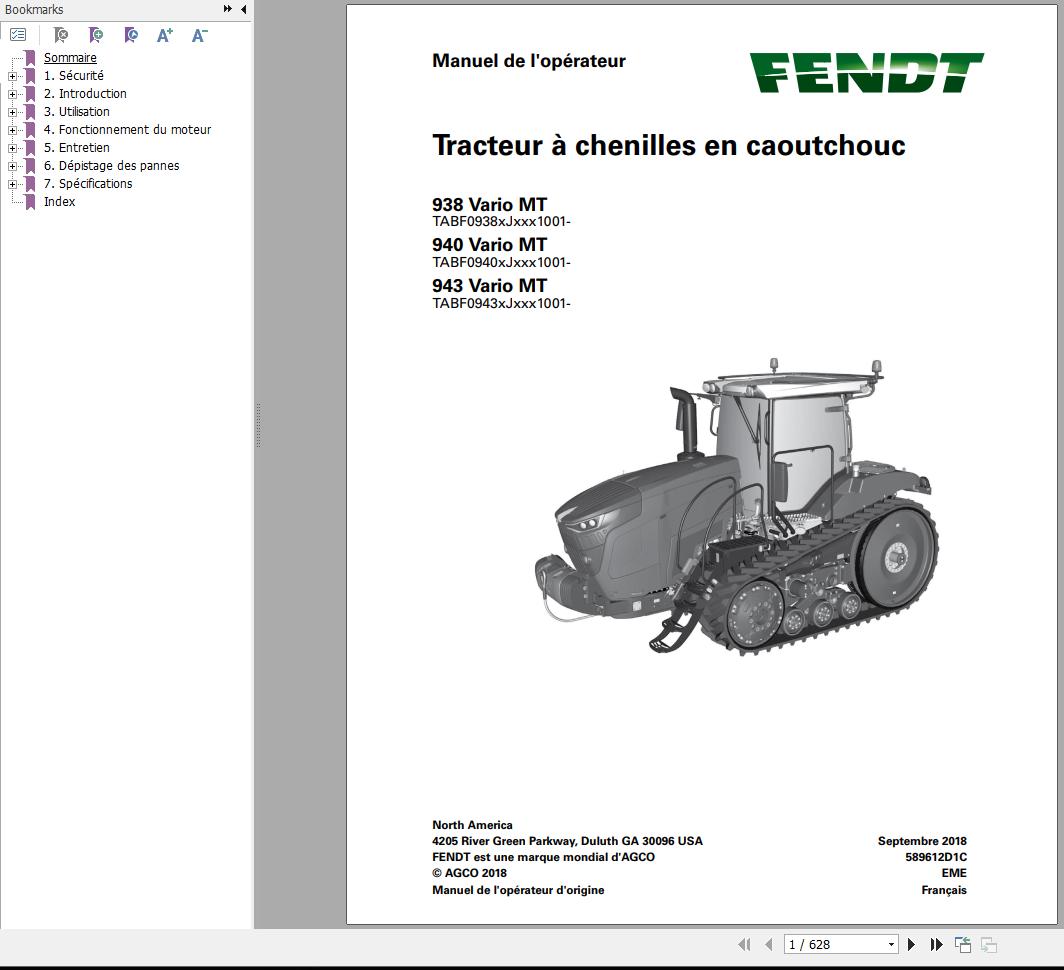This screenshot has width=1064, height=970.
Task: Select the 2. Introduction bookmark
Action: pyautogui.click(x=85, y=94)
